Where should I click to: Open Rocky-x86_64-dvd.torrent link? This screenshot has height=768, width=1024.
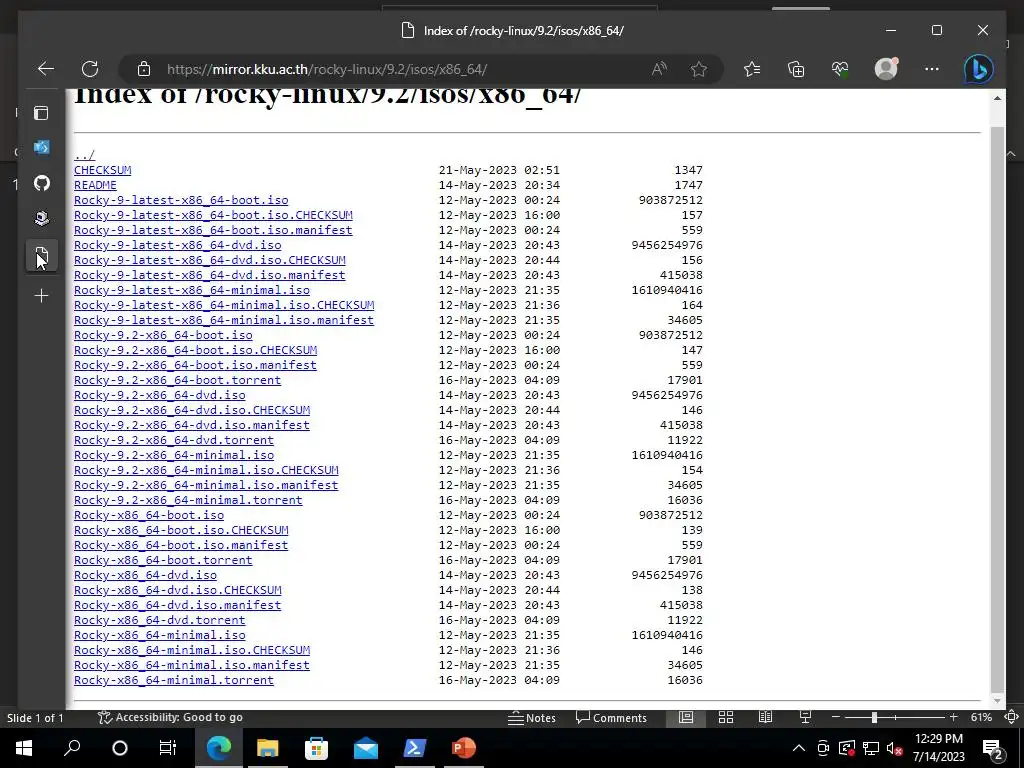[x=160, y=620]
